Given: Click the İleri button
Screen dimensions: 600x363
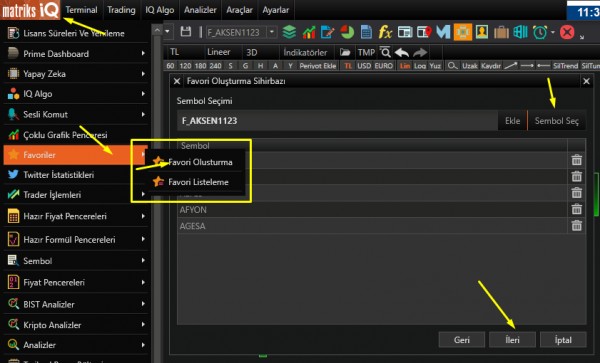Looking at the screenshot, I should point(512,340).
